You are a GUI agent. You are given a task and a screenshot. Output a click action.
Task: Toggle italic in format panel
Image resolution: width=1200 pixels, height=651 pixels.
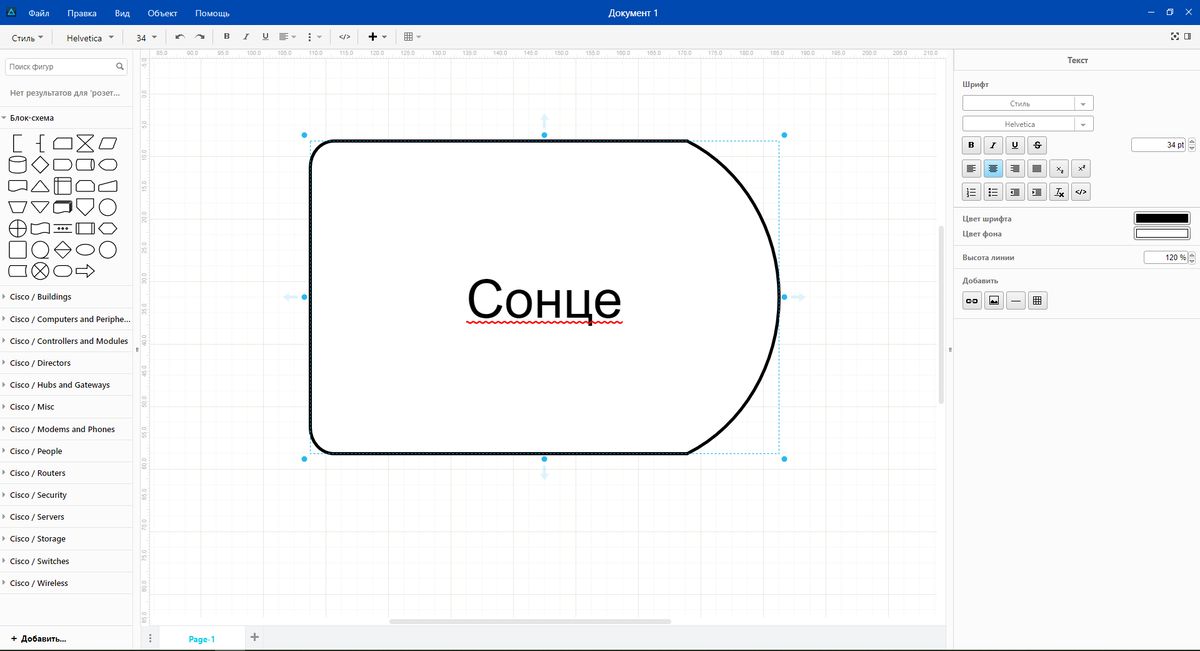[993, 145]
